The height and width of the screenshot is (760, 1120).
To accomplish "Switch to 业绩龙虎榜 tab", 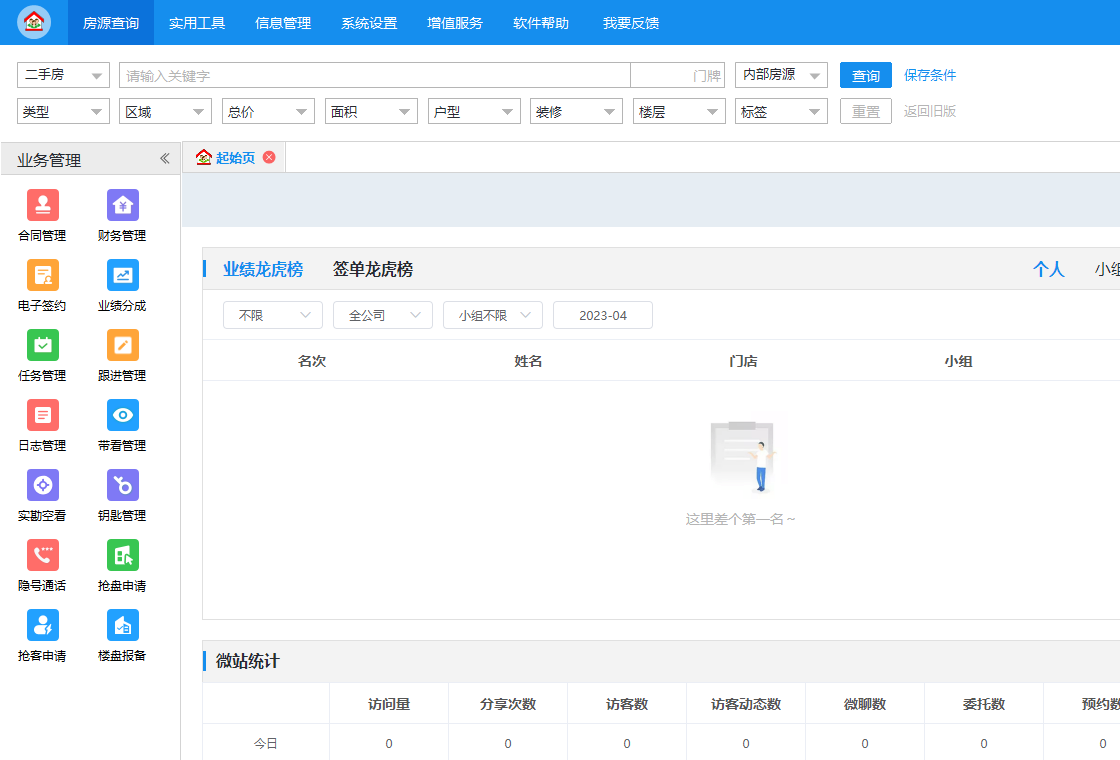I will 263,269.
